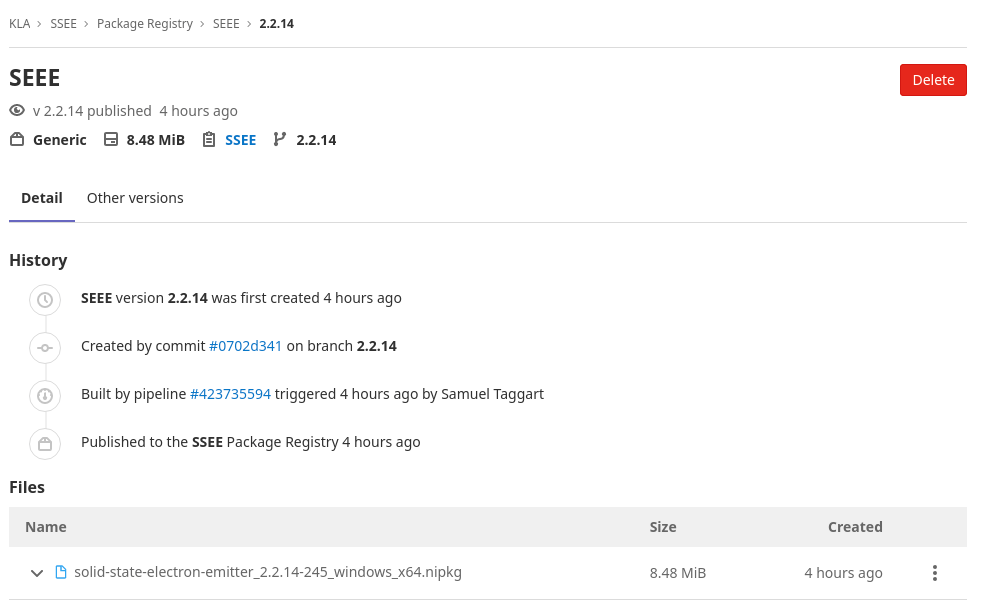Image resolution: width=993 pixels, height=613 pixels.
Task: Click the file icon before nipkg filename
Action: 61,572
